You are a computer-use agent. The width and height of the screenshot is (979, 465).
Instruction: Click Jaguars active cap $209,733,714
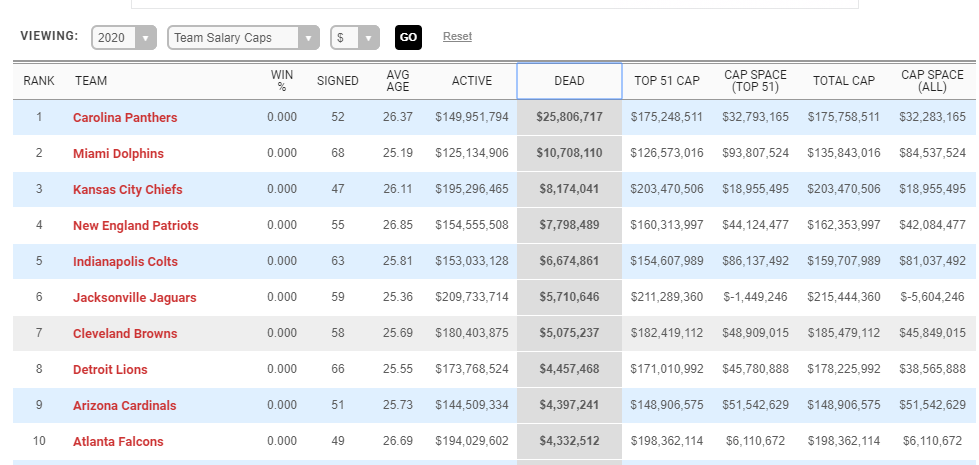click(x=472, y=297)
